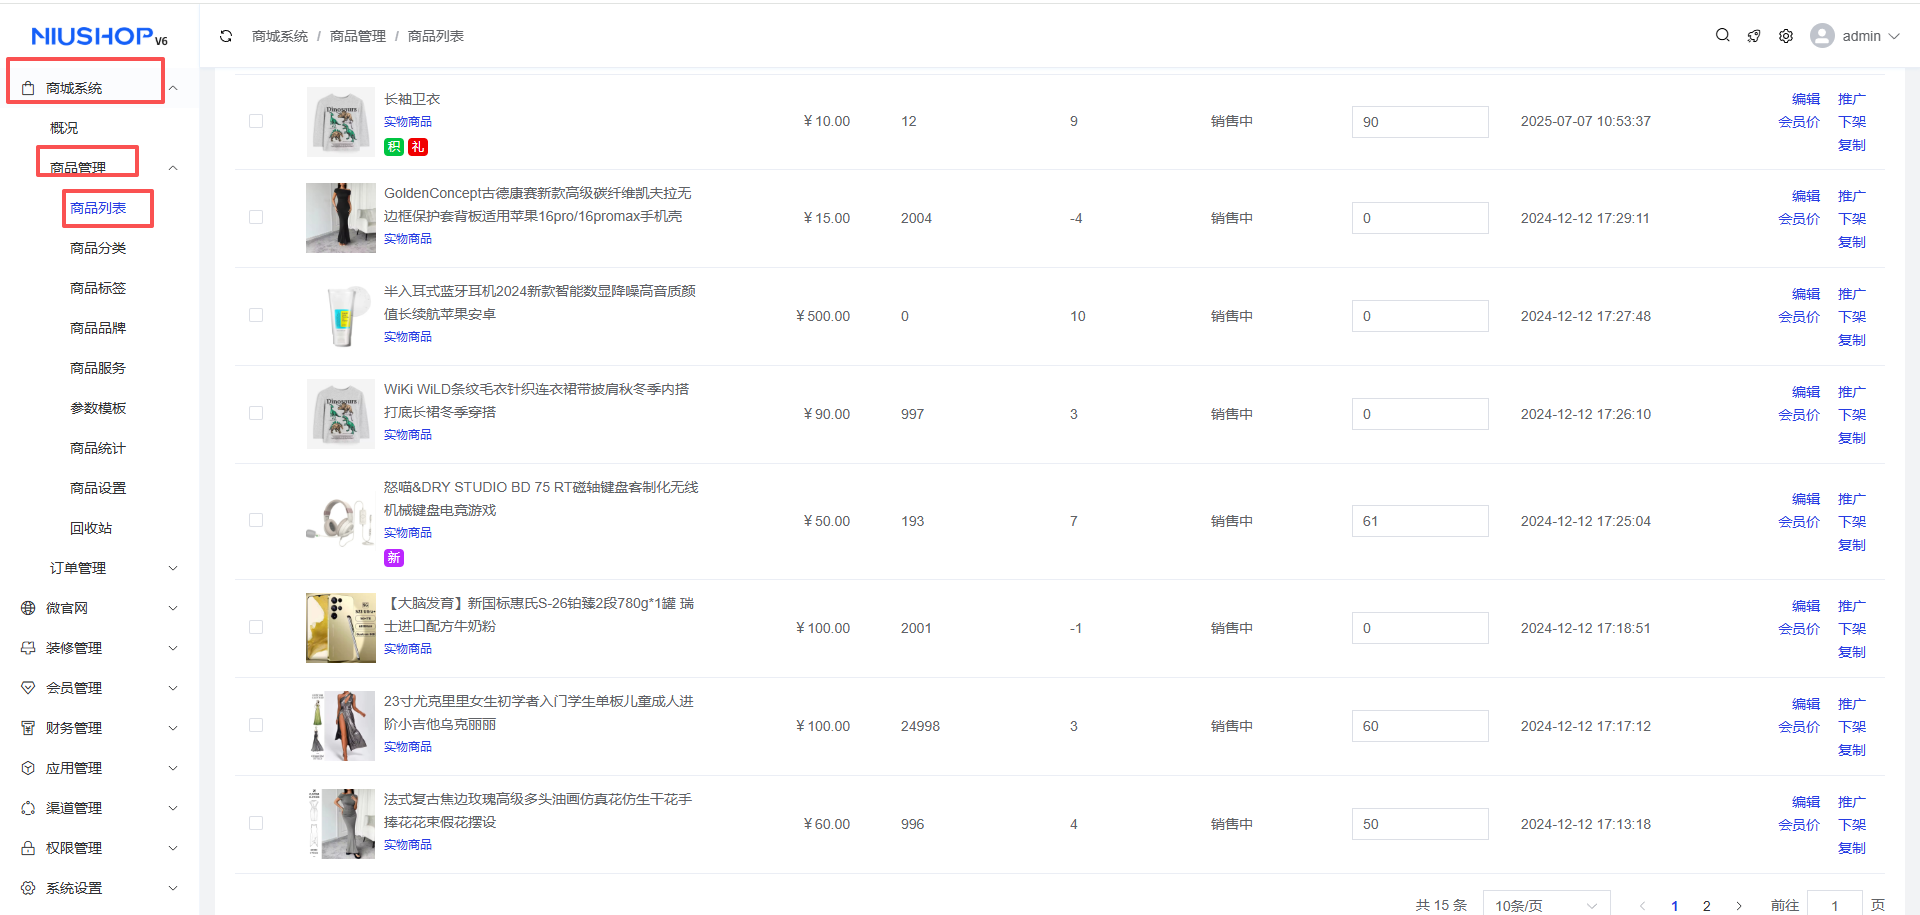
Task: Open 商品分类 in the sidebar
Action: 98,248
